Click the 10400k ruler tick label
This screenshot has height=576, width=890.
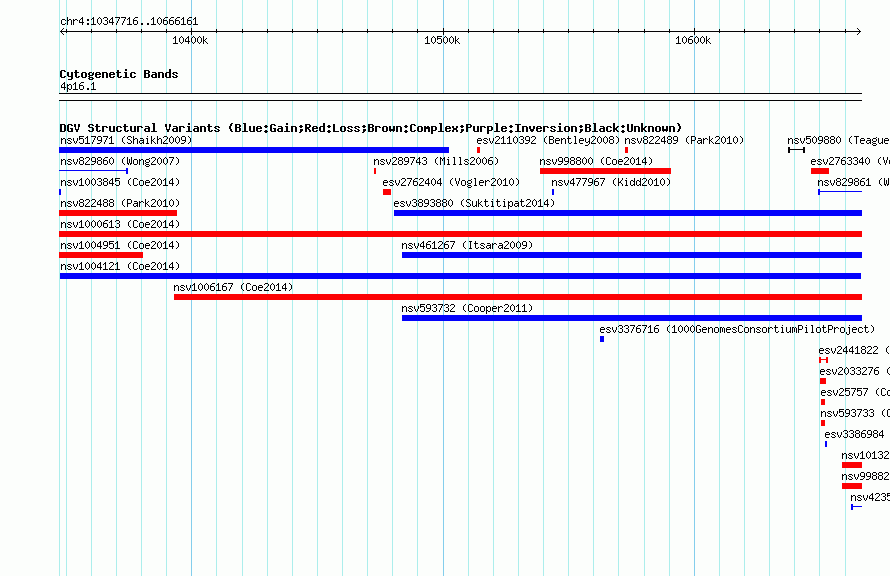pos(190,40)
